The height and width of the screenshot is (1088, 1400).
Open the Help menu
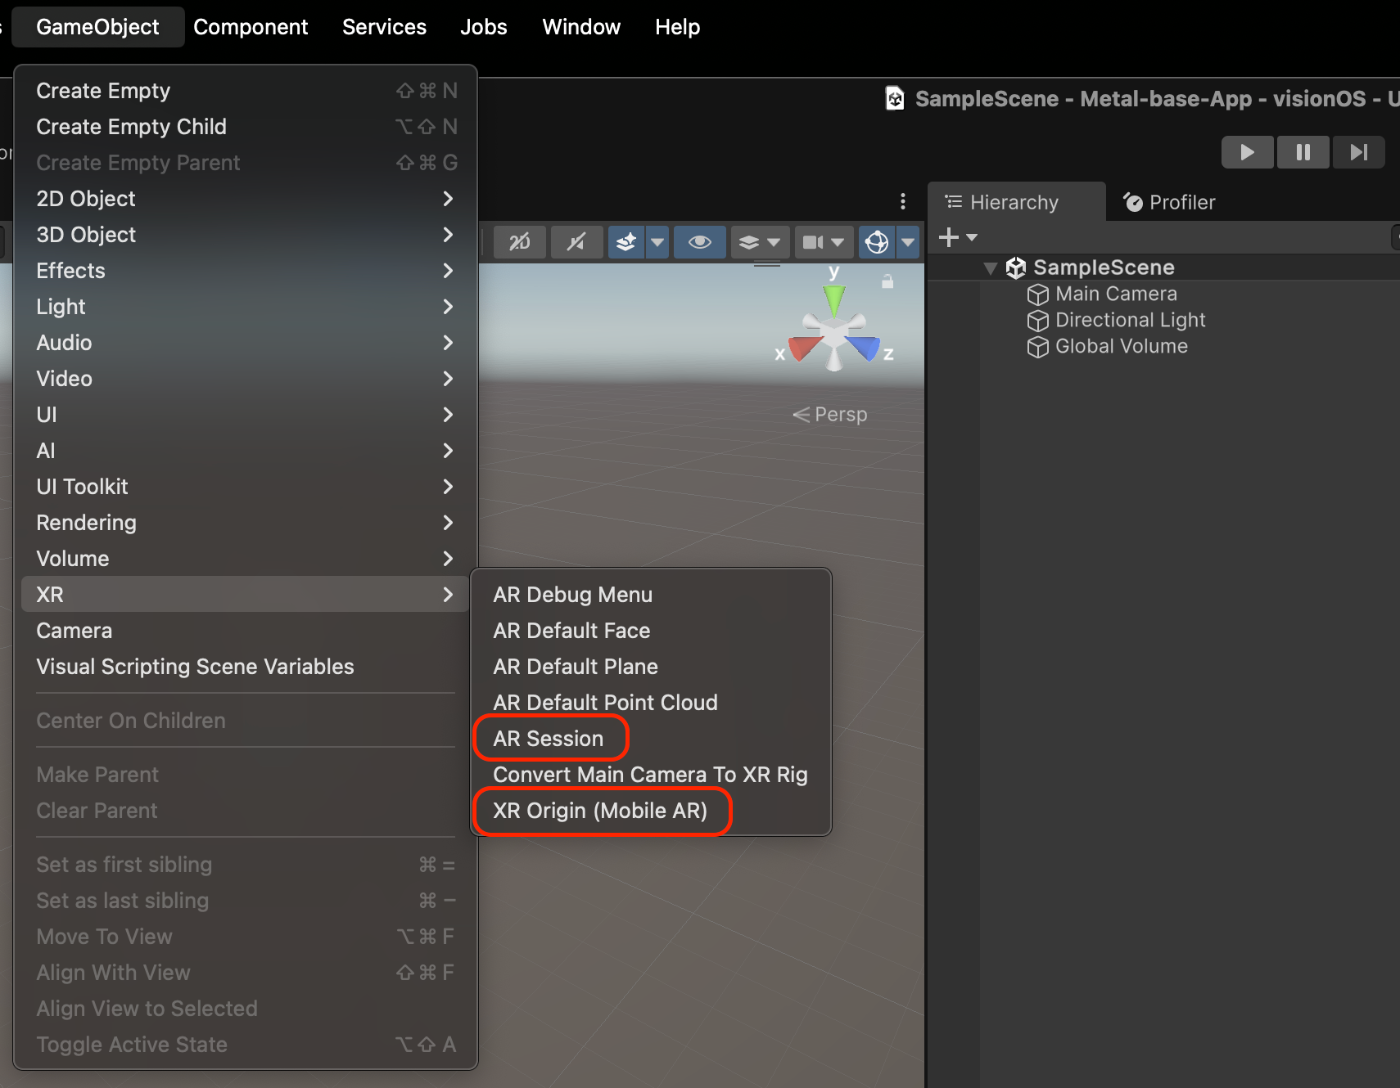point(677,27)
